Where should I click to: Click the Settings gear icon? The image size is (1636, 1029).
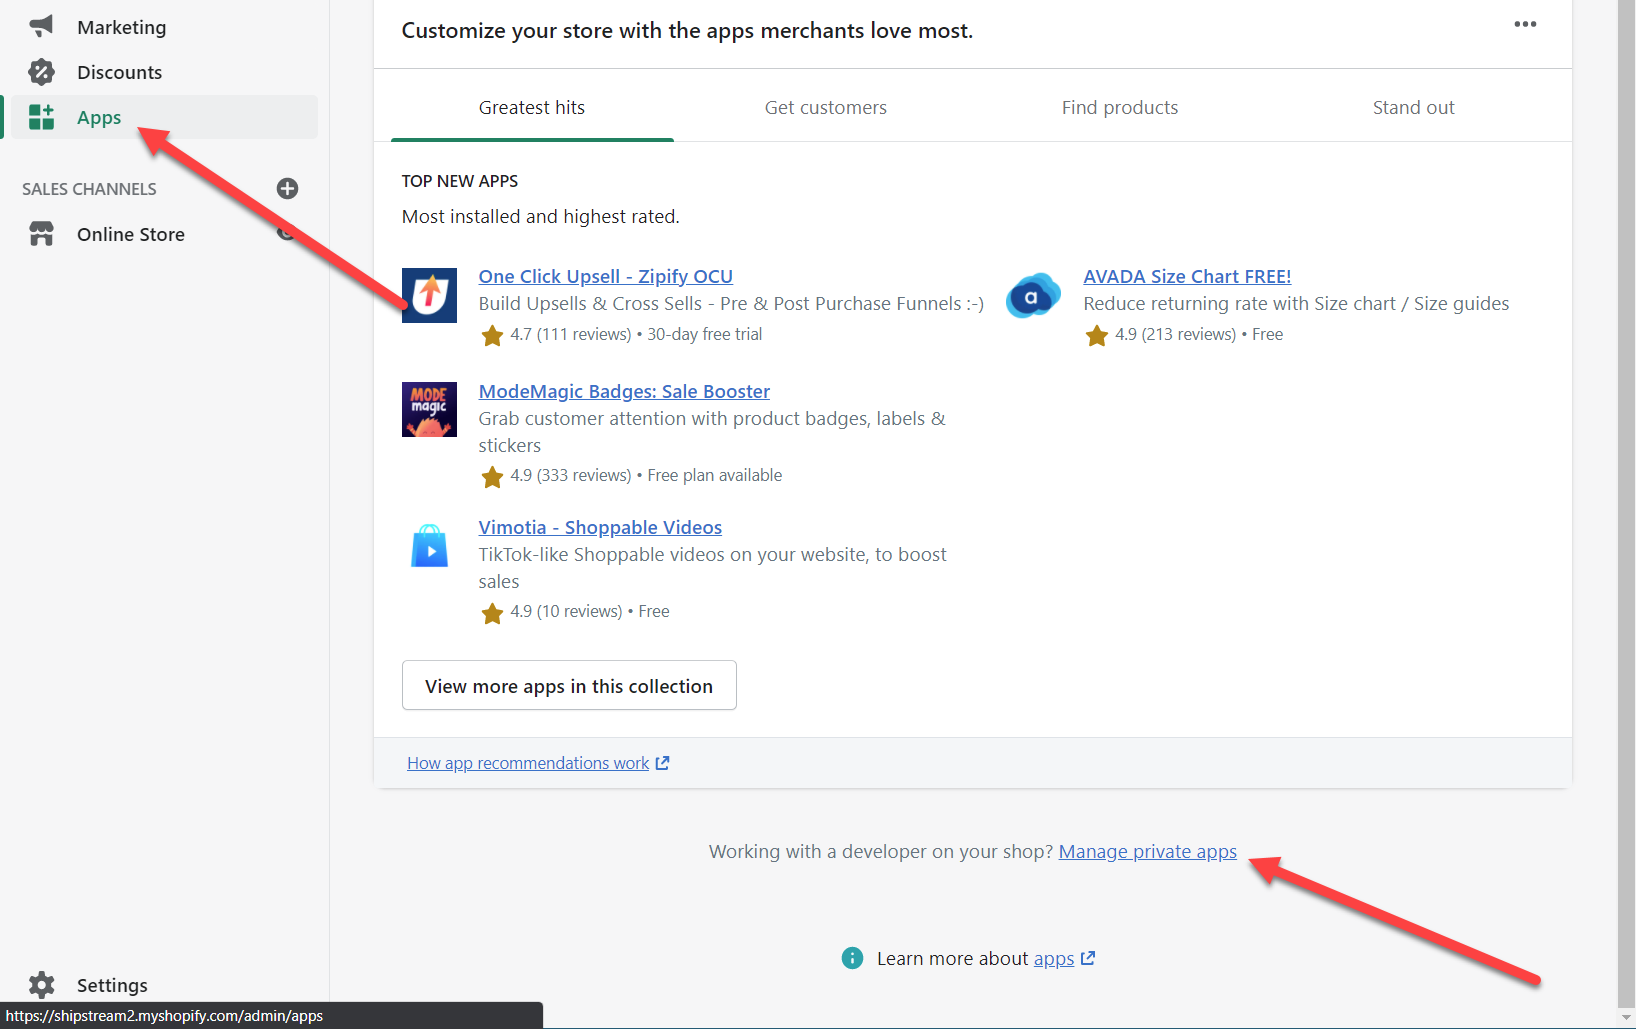coord(41,985)
